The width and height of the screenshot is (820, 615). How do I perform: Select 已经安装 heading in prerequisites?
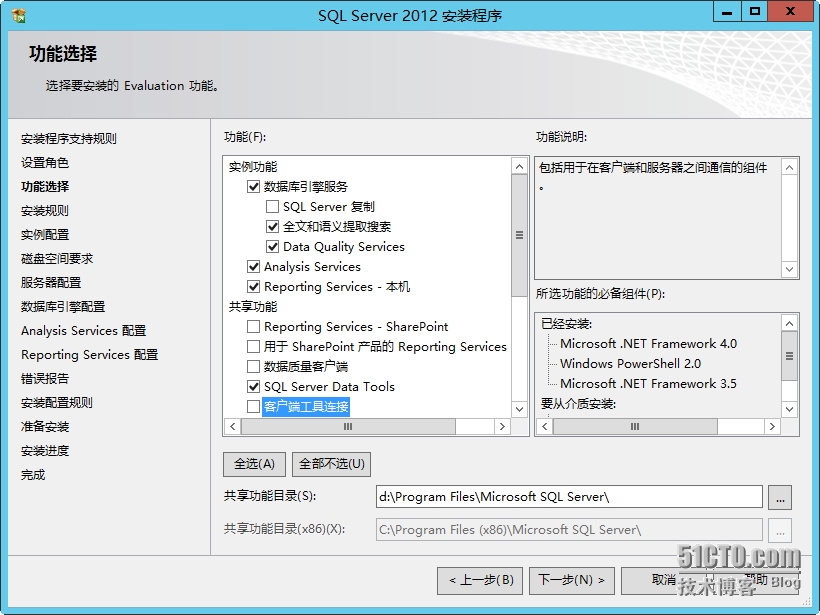566,324
